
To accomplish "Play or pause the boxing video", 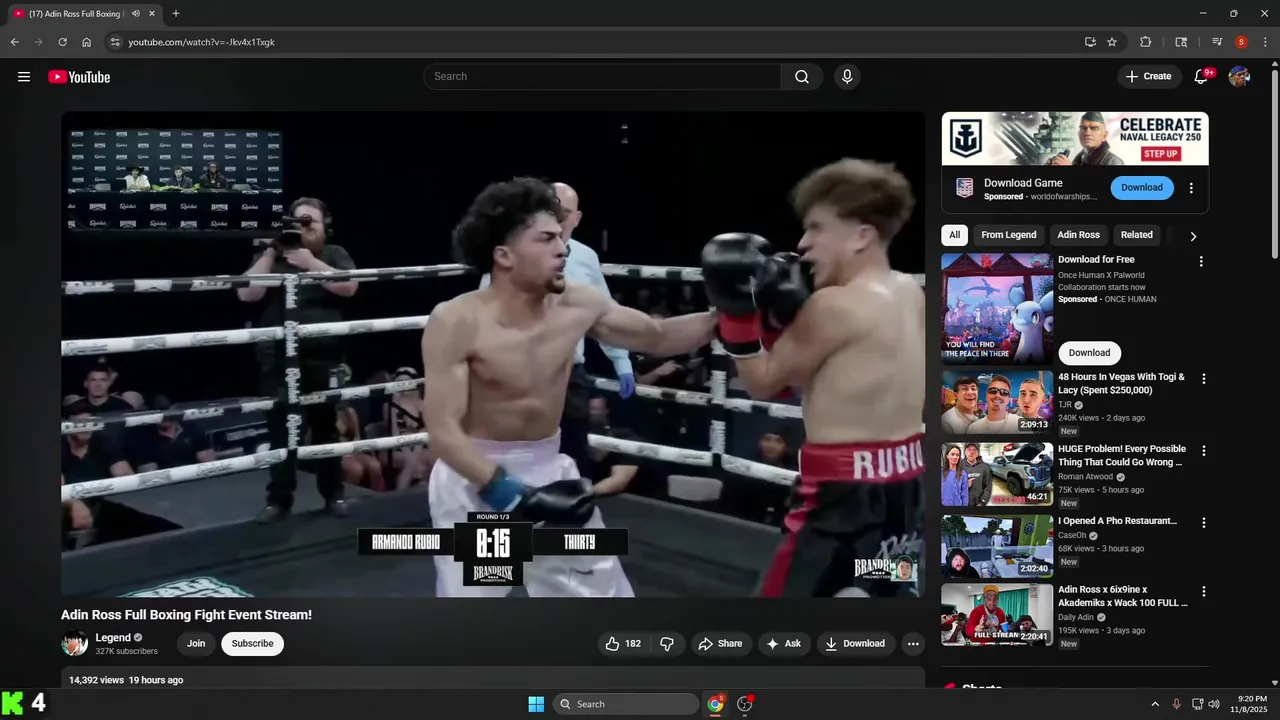I will 493,354.
